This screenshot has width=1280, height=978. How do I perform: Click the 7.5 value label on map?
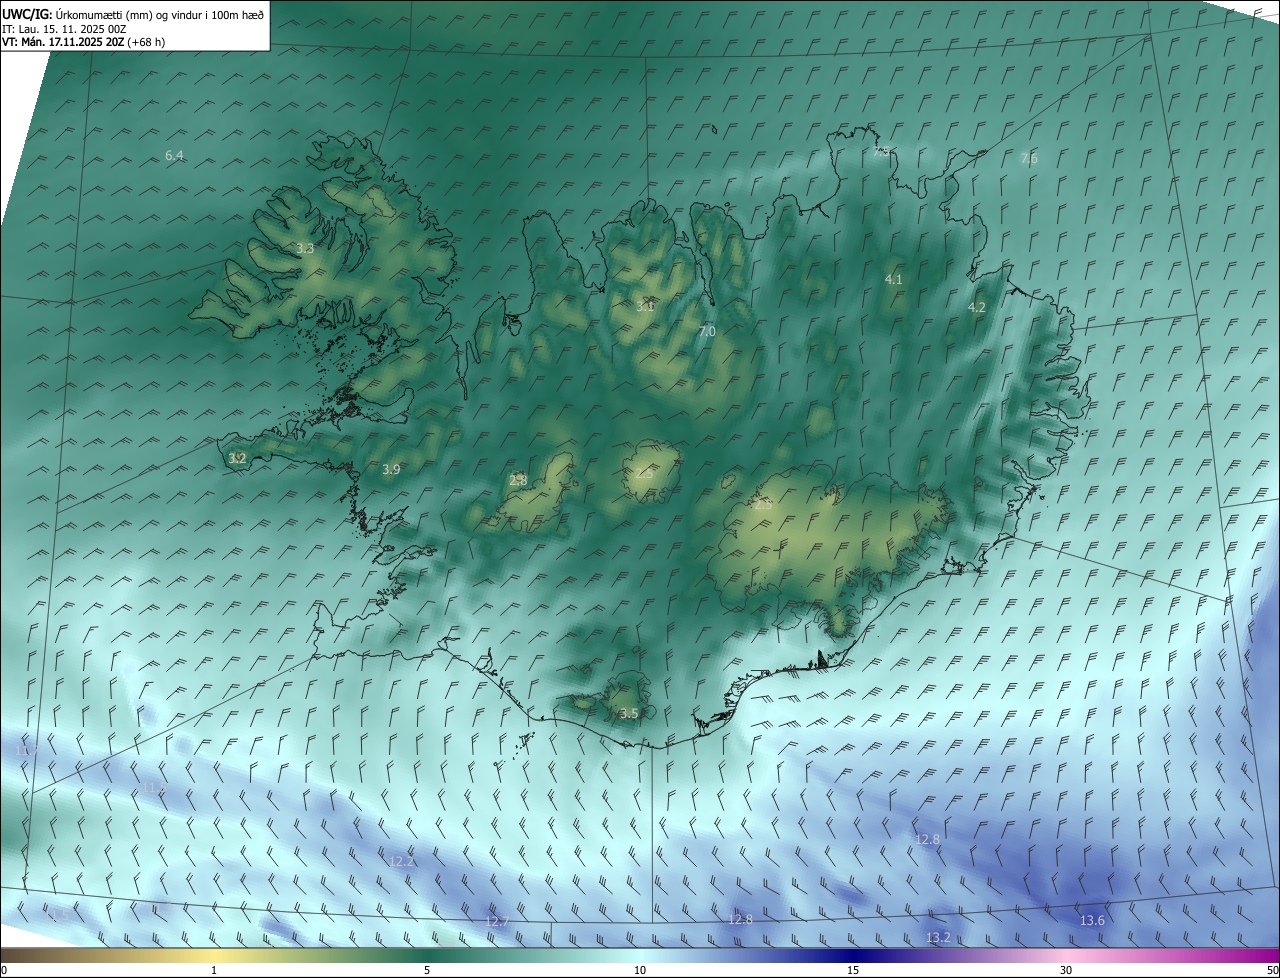[881, 152]
